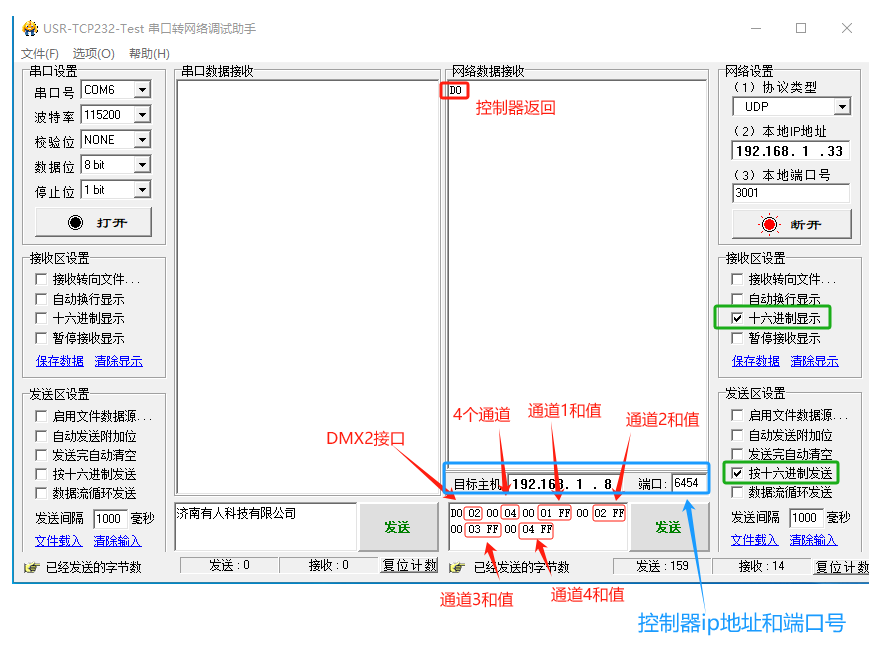Viewport: 870px width, 650px height.
Task: Click network 发送 : 159 counter
Action: click(x=661, y=566)
